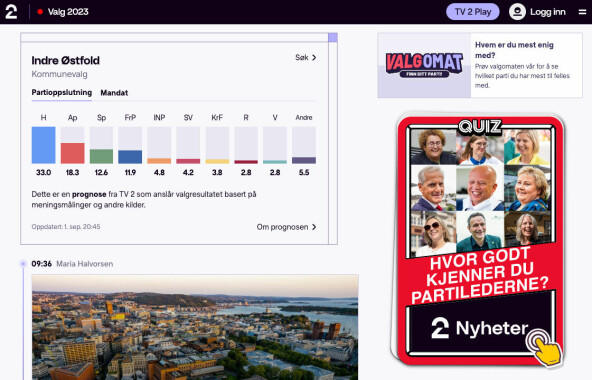Viewport: 592px width, 380px height.
Task: Open Om prognosen link
Action: (287, 227)
